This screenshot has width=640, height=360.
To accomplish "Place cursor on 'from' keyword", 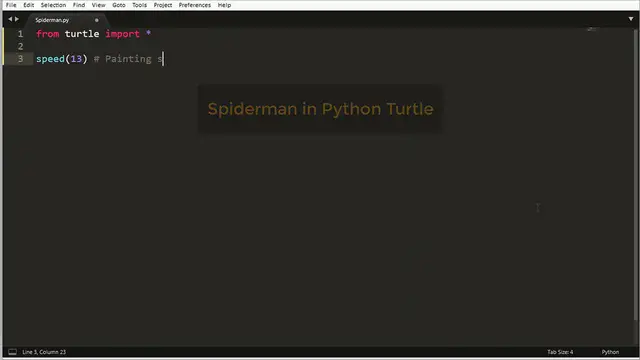I will tap(47, 34).
